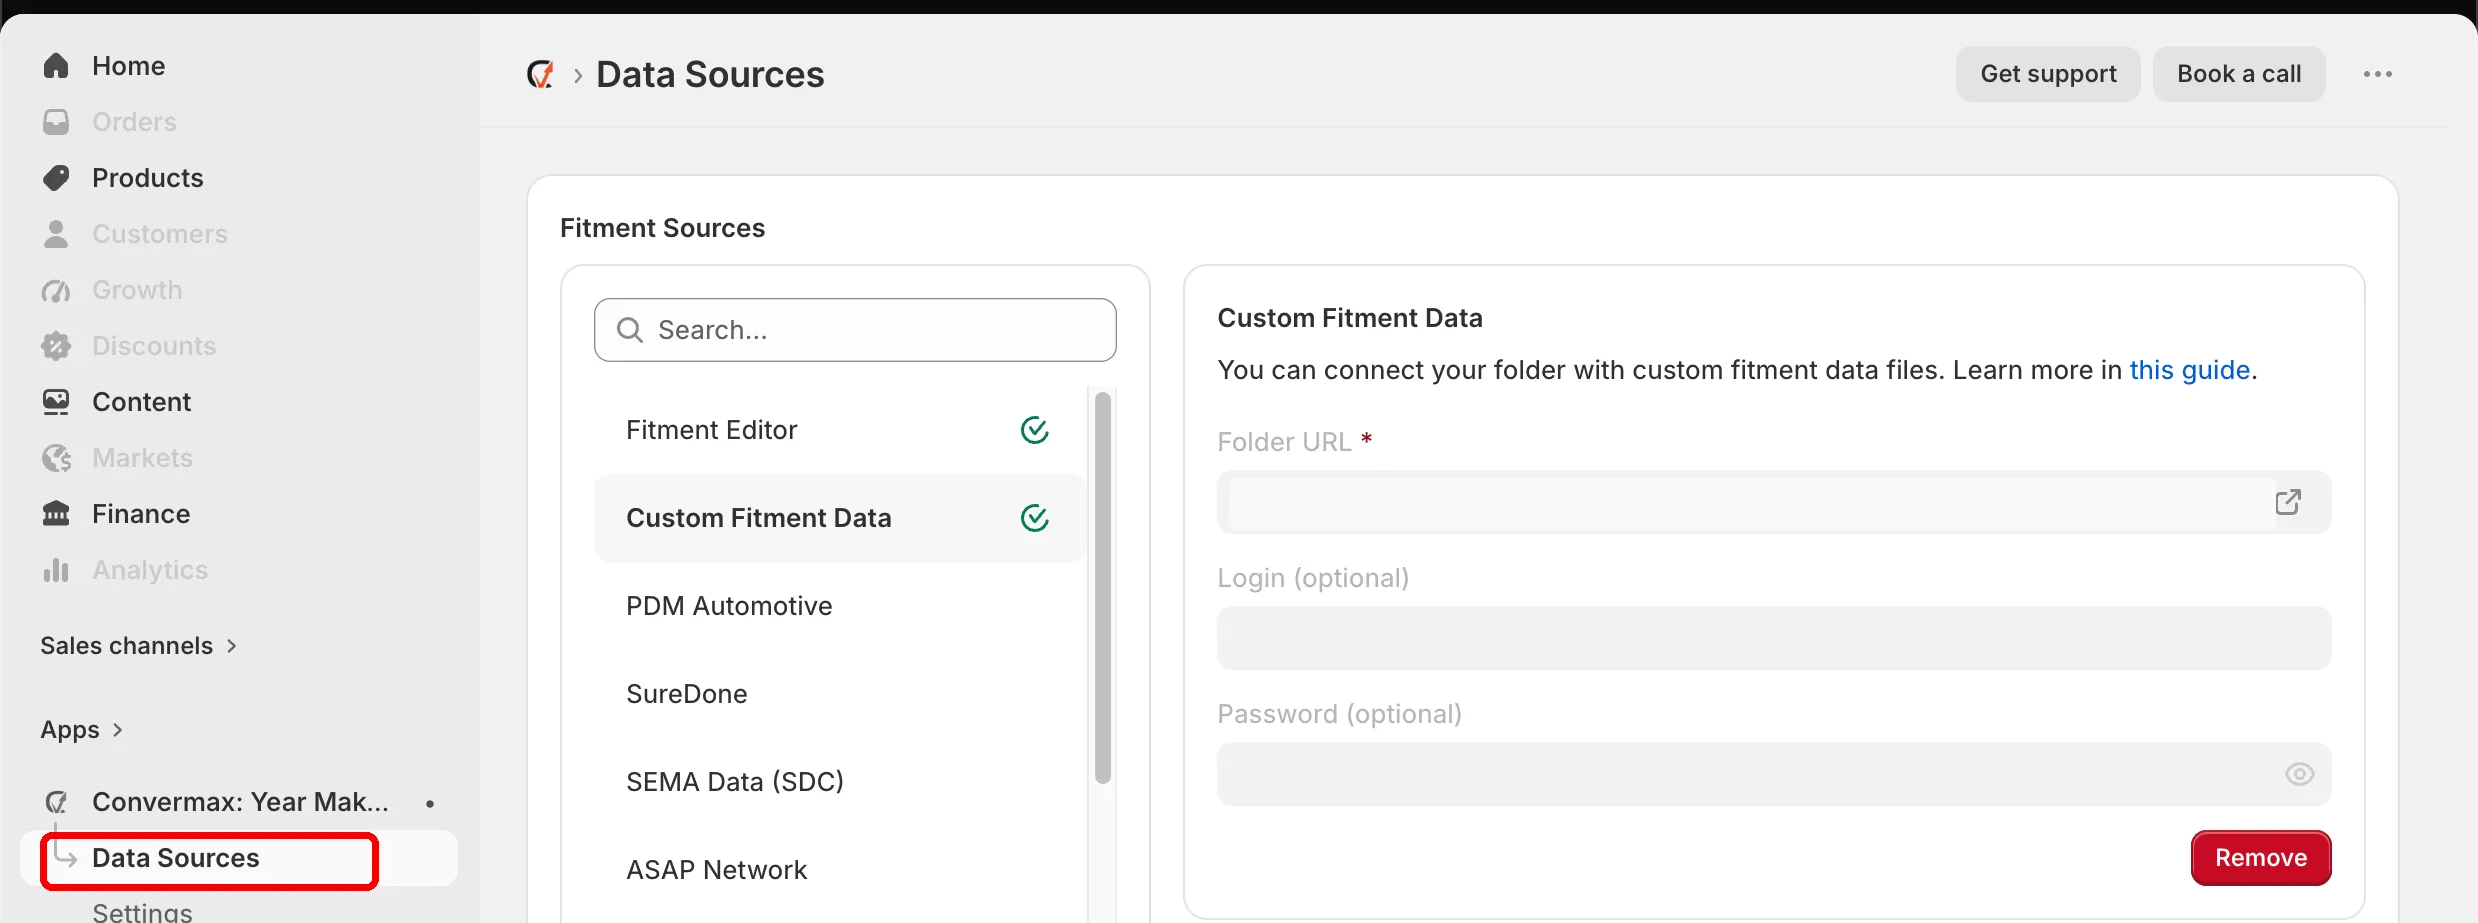2478x923 pixels.
Task: Navigate to Customers in the sidebar
Action: pos(160,234)
